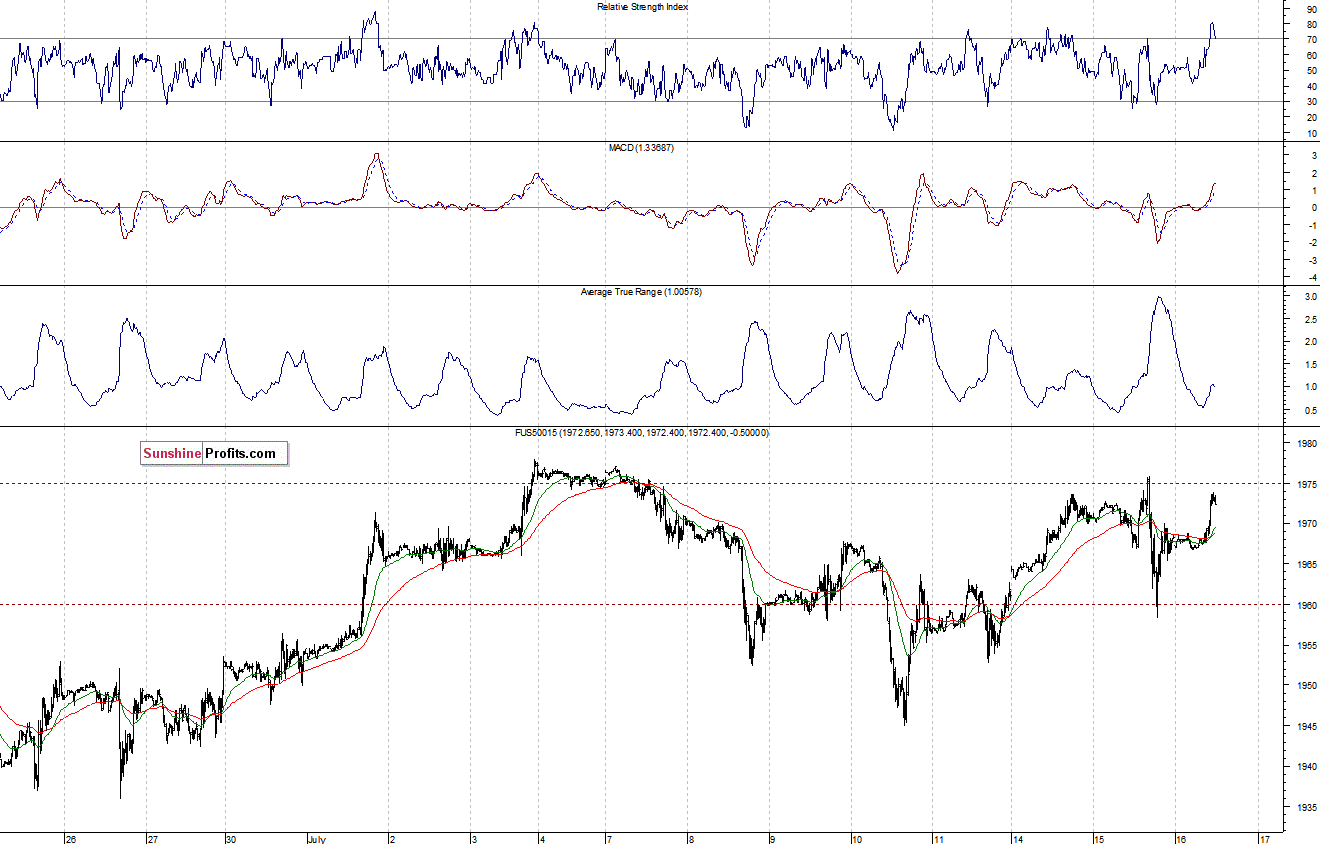
Task: Click the black dashed 1975 resistance line
Action: (640, 483)
